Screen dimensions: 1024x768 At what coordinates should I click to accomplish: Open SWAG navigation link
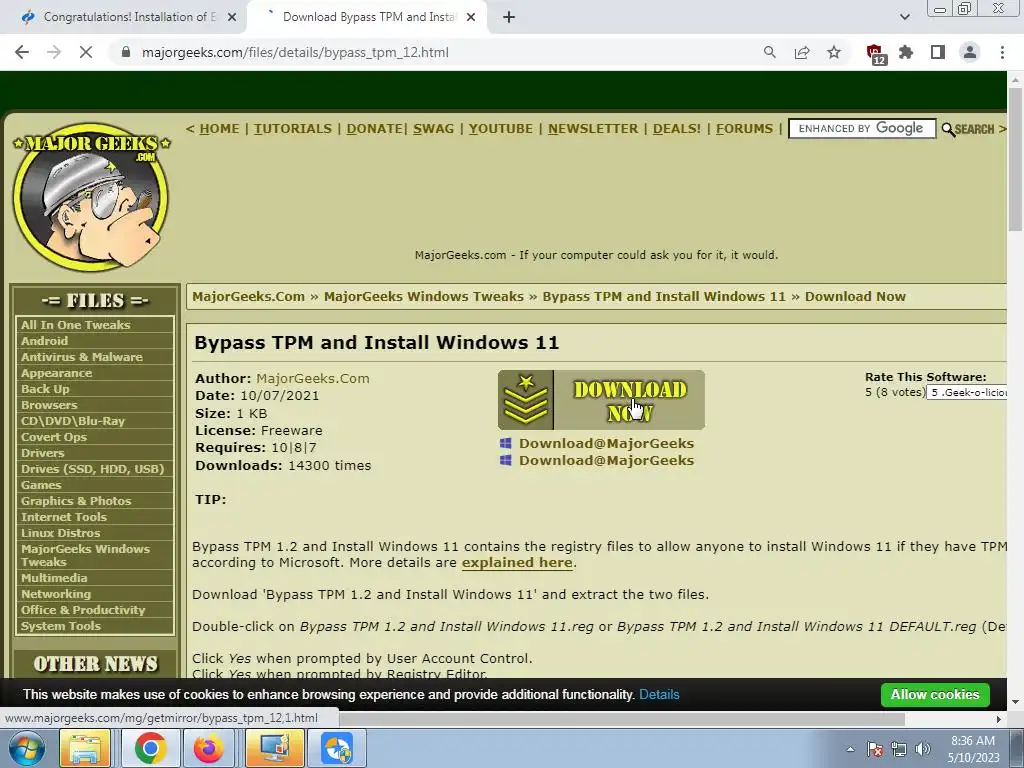click(434, 129)
